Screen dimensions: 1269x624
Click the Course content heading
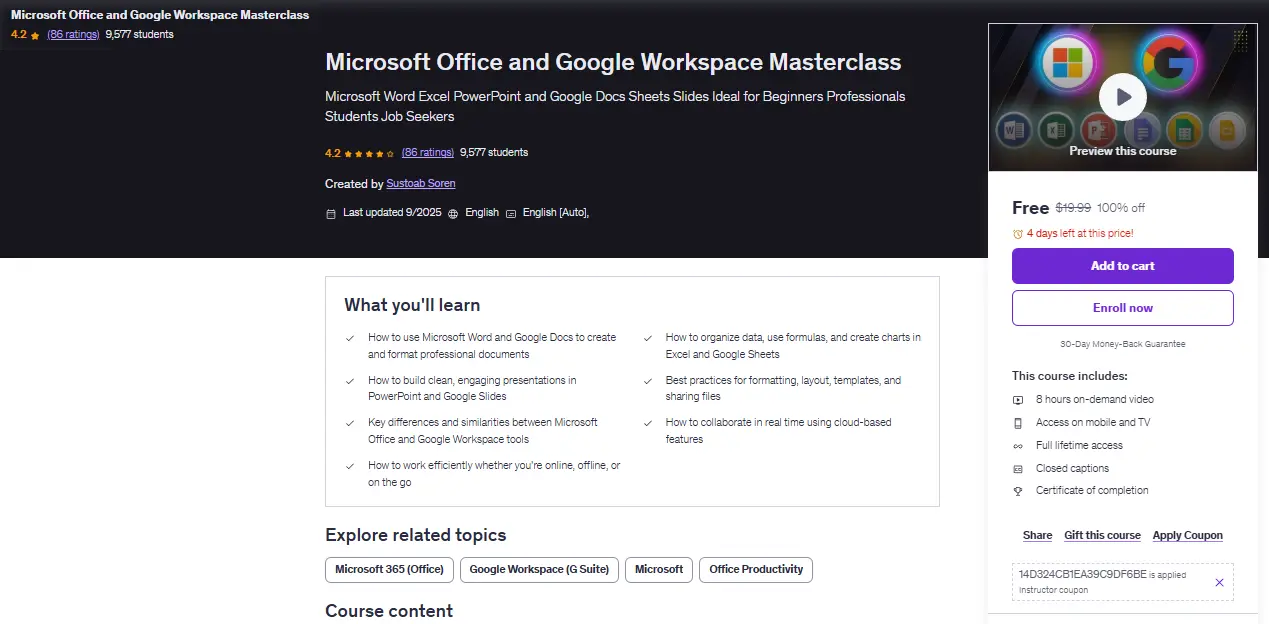pos(389,611)
